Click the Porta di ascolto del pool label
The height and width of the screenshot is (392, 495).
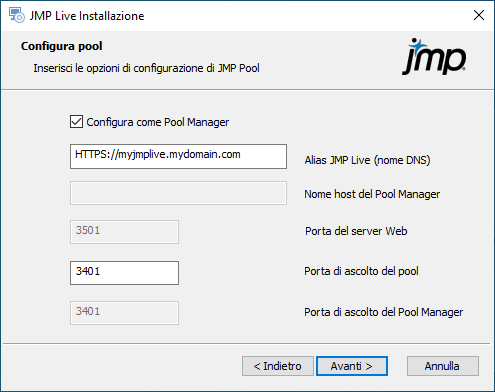tap(361, 271)
